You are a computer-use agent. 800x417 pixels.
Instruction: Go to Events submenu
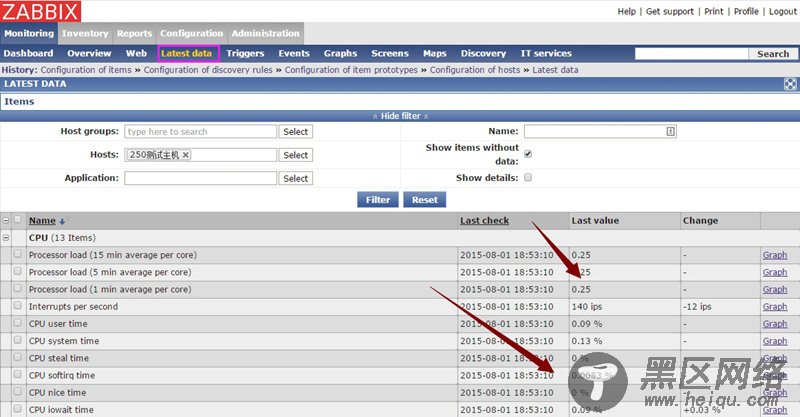pyautogui.click(x=294, y=53)
